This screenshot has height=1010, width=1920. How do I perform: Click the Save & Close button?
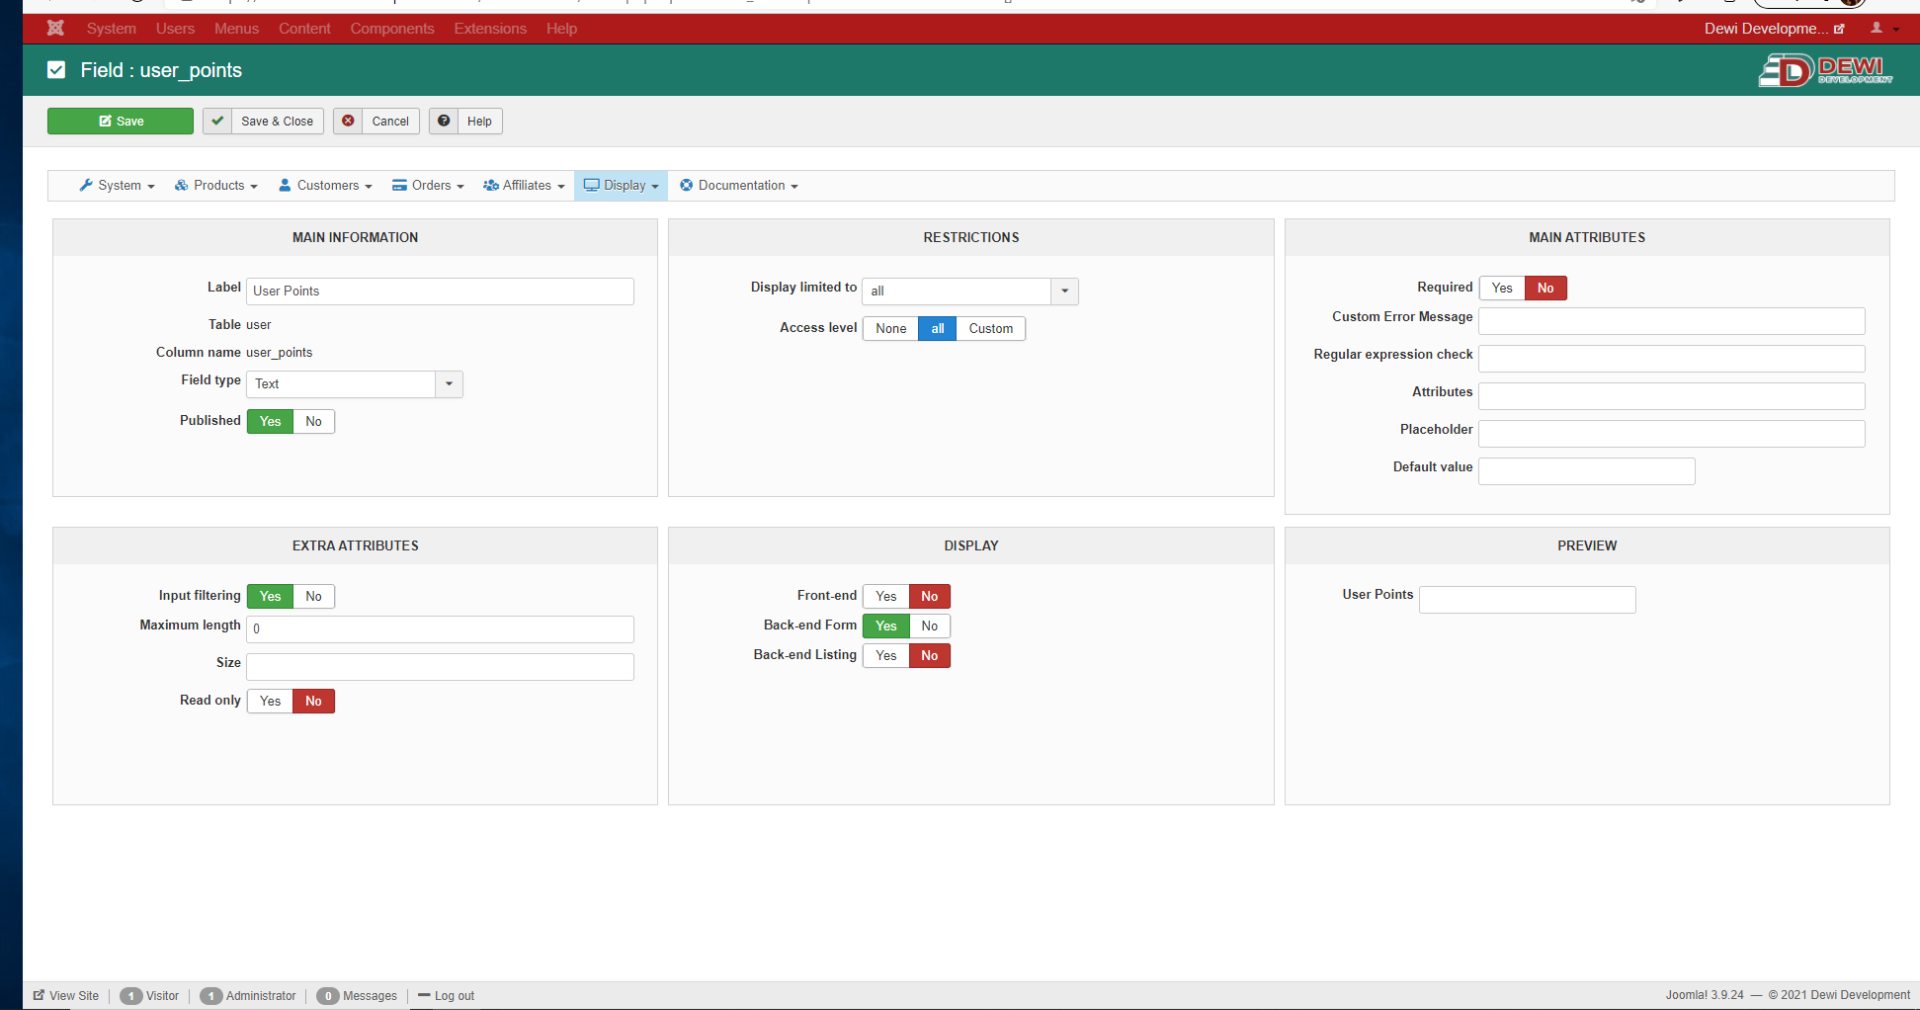coord(264,121)
